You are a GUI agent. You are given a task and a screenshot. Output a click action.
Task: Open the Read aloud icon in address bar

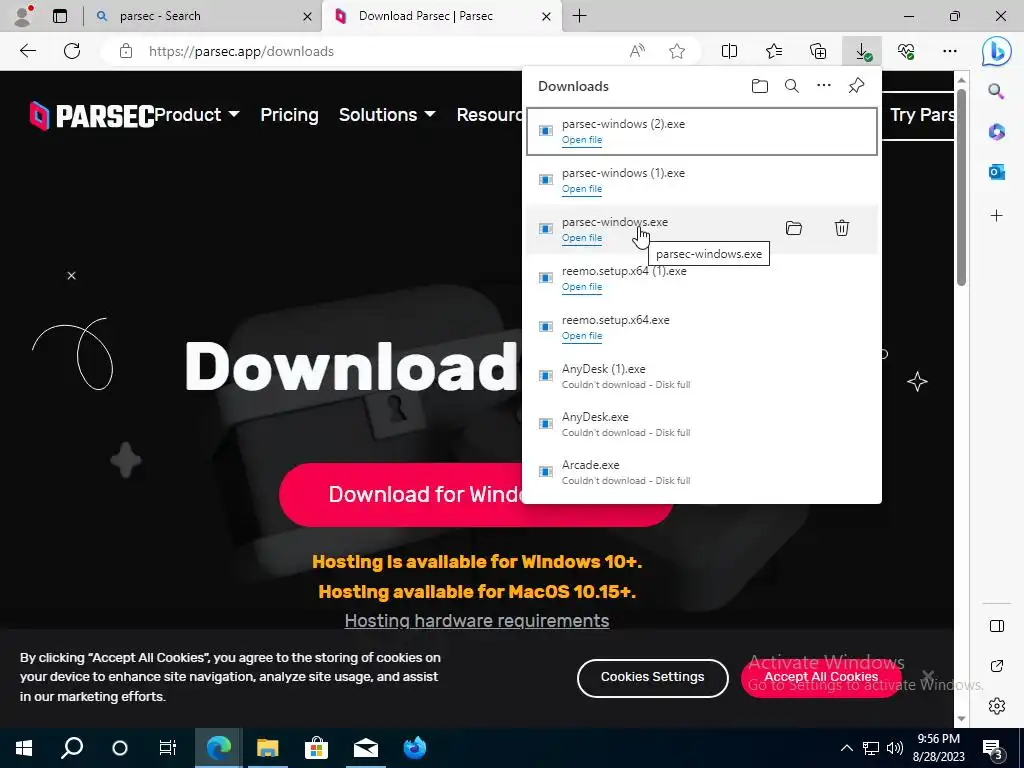click(637, 51)
